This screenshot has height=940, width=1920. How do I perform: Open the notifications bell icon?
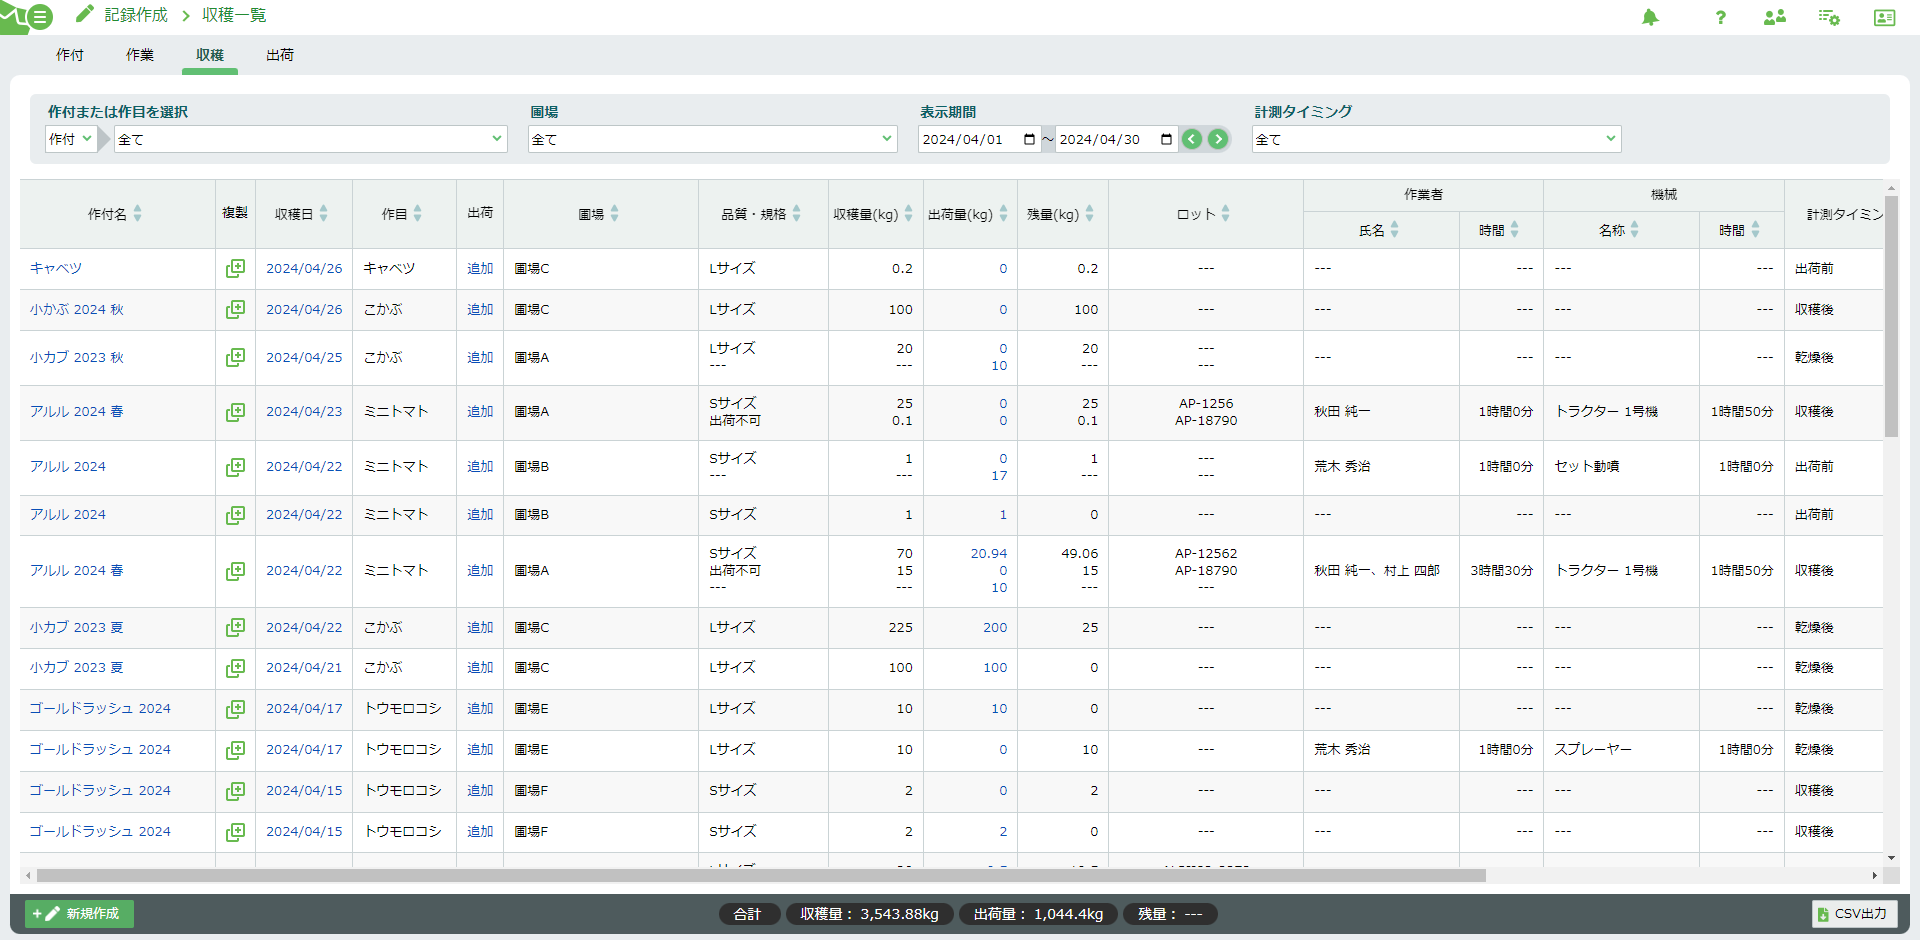tap(1650, 17)
